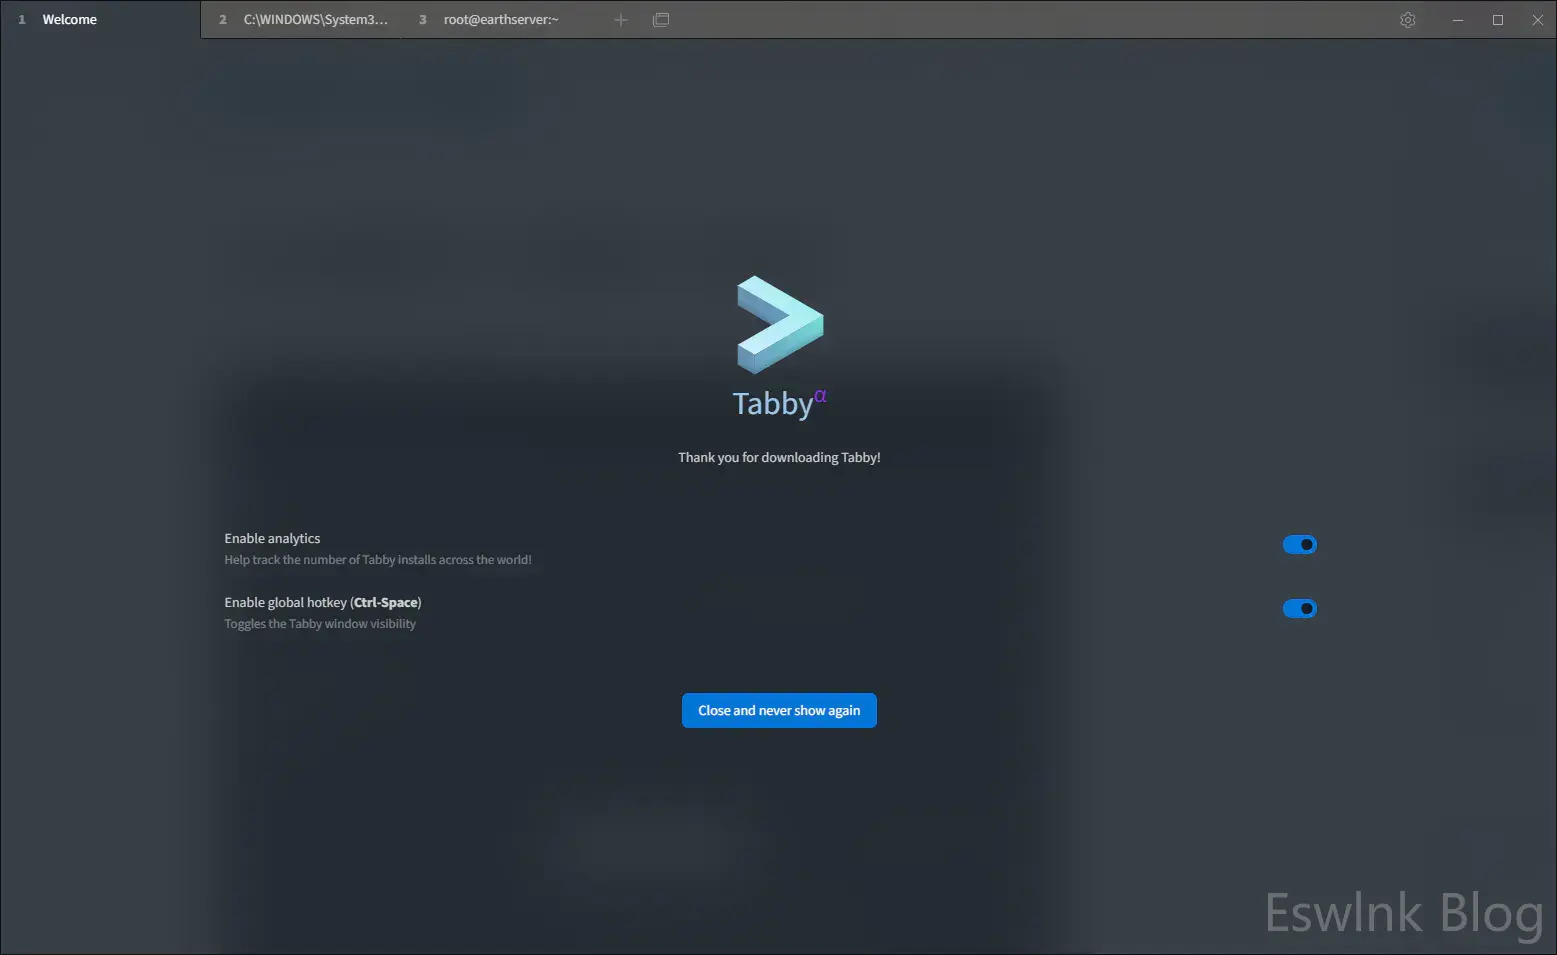The width and height of the screenshot is (1557, 955).
Task: Click the Tabby arrow logo
Action: [779, 324]
